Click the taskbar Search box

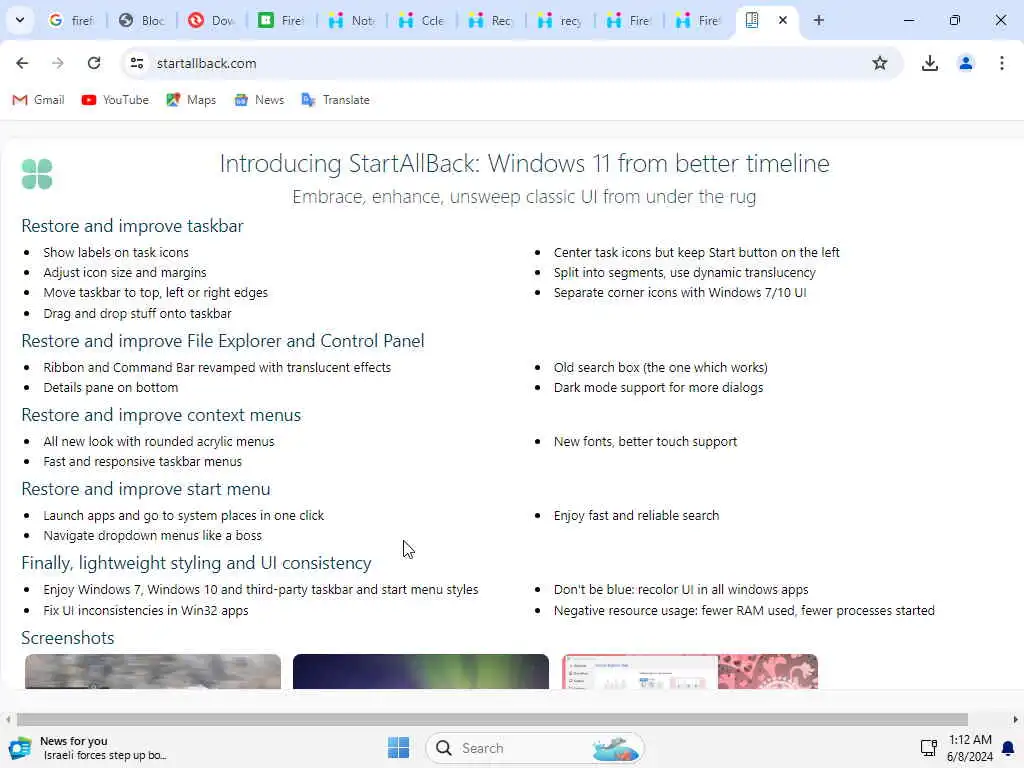tap(535, 748)
